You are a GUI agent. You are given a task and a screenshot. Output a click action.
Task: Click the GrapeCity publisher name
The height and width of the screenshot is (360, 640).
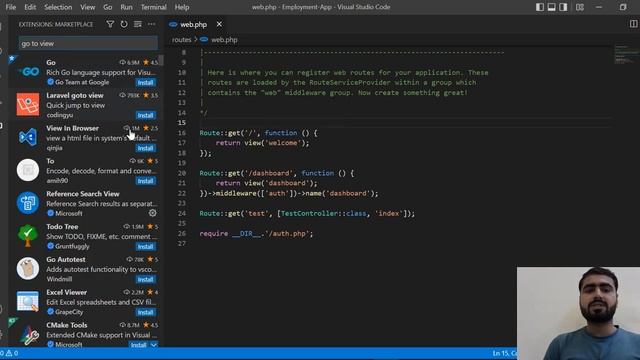click(69, 312)
